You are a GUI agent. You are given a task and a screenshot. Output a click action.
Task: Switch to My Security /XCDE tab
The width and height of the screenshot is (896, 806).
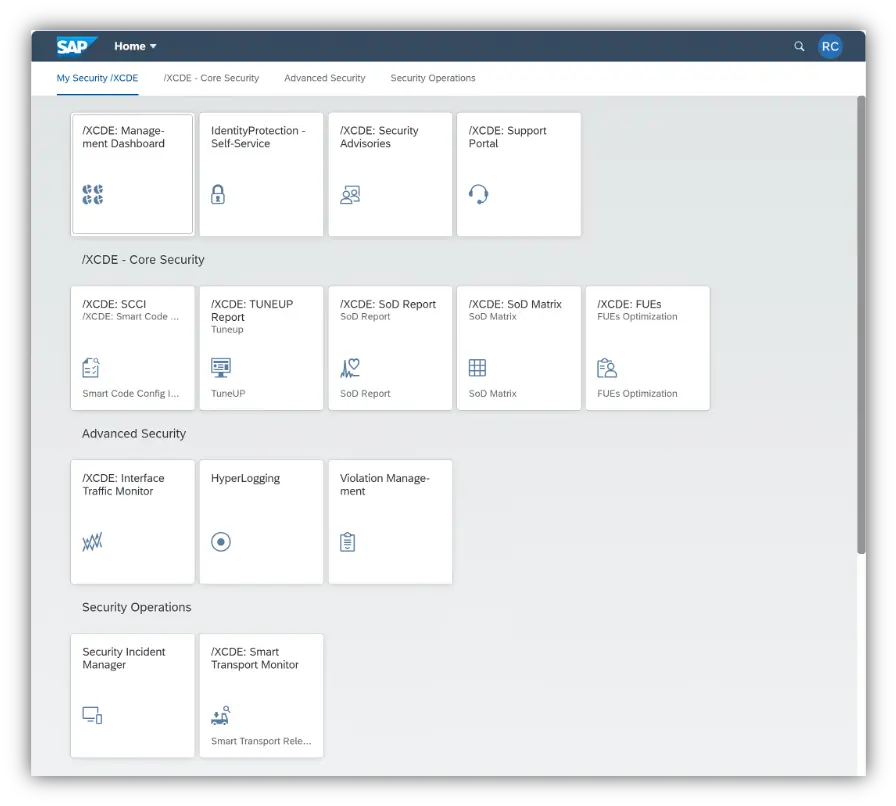coord(97,78)
